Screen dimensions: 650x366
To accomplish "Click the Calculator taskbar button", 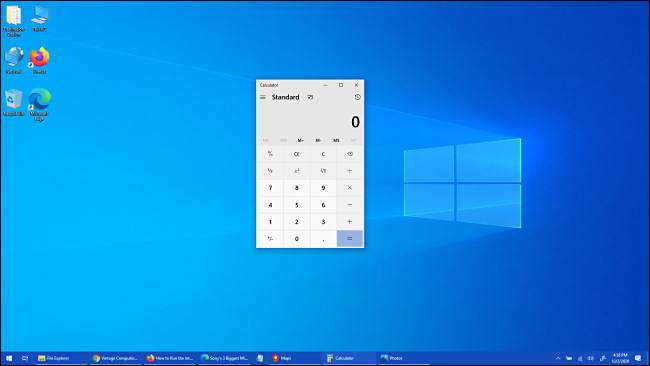I will (x=349, y=358).
